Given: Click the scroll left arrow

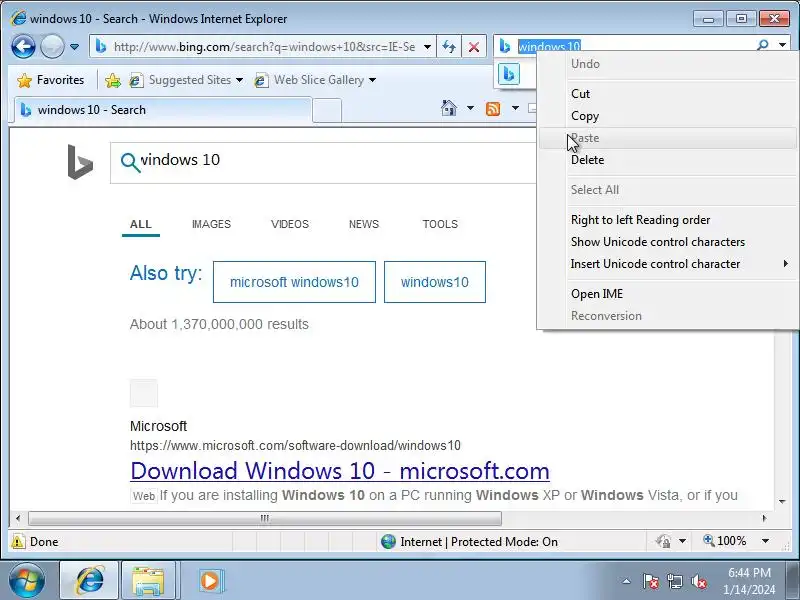Looking at the screenshot, I should (18, 518).
